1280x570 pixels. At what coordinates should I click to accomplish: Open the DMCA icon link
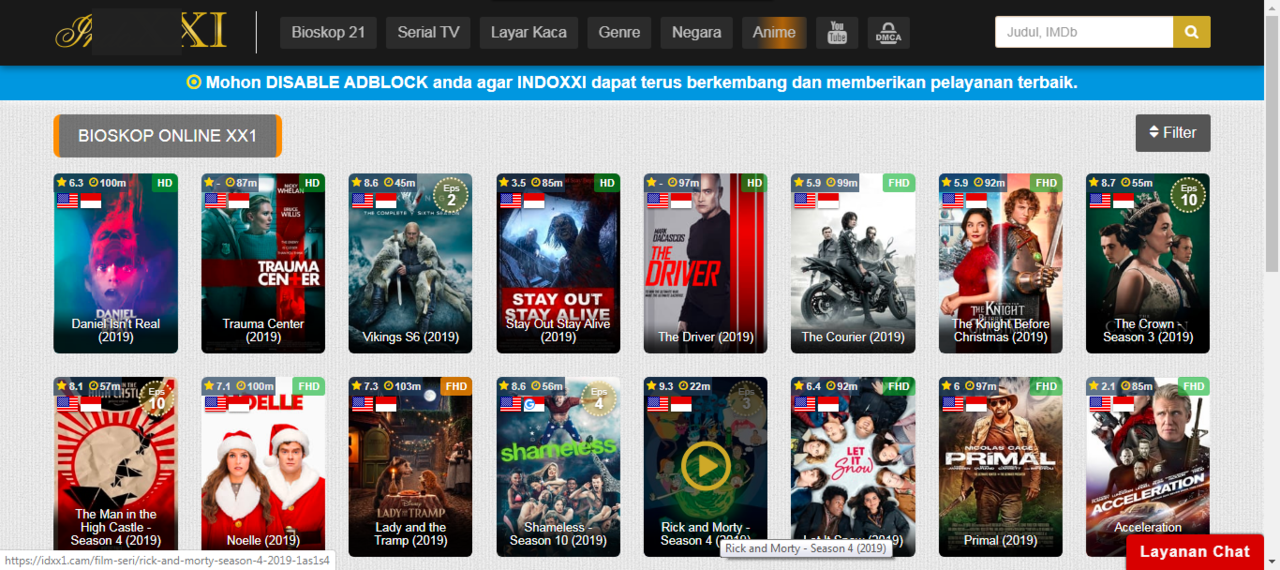point(888,32)
